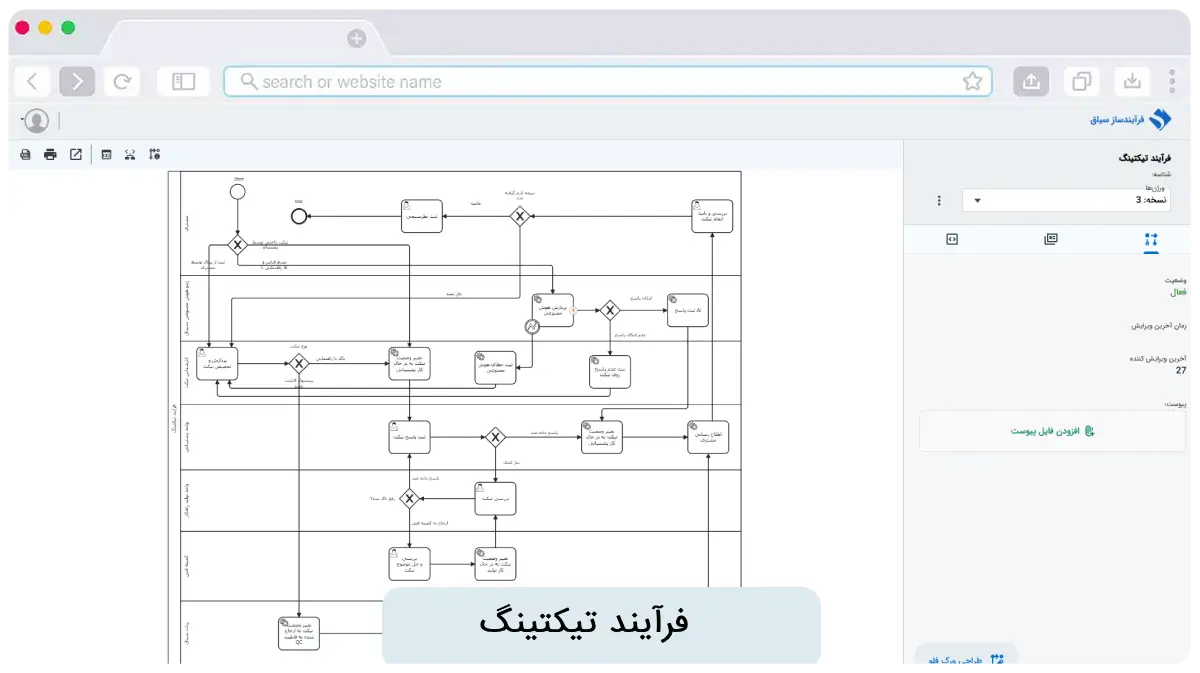The width and height of the screenshot is (1200, 673).
Task: Select the ثبت عدم پاسخ روی تیکت task
Action: (x=610, y=371)
